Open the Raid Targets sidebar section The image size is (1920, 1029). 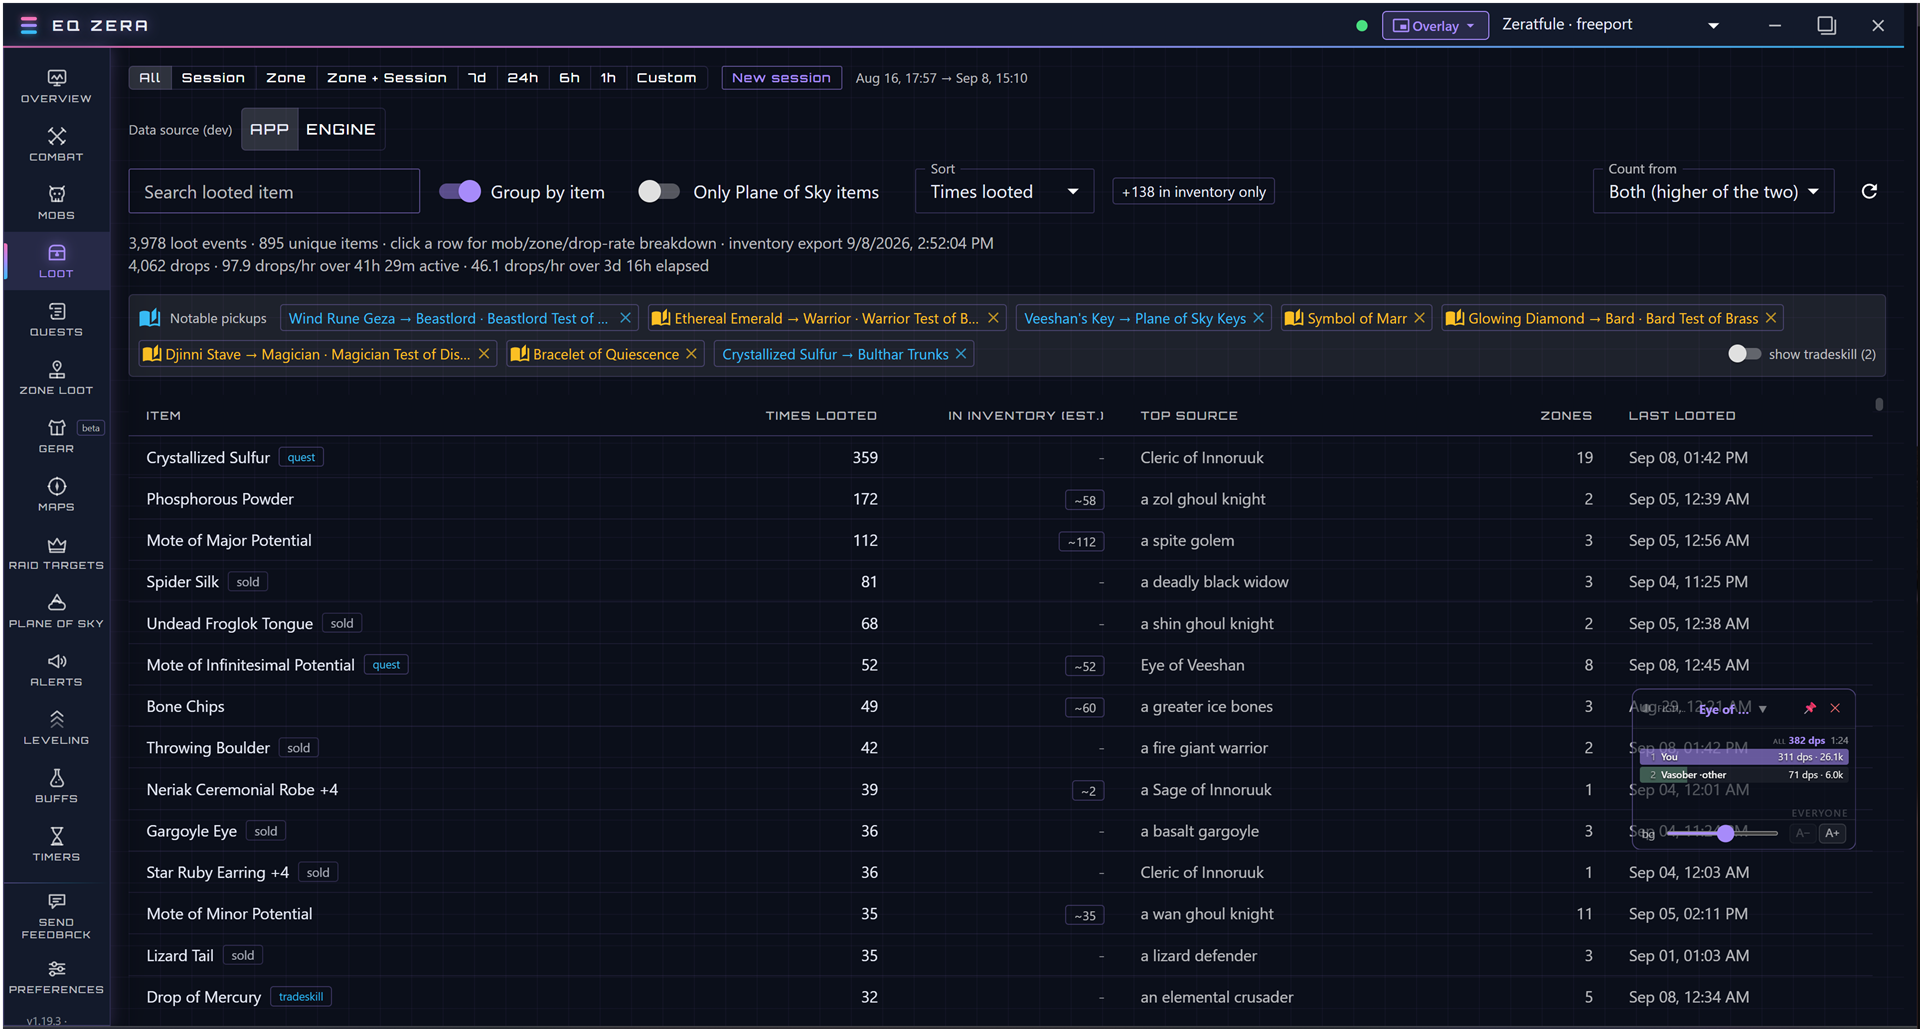point(56,553)
